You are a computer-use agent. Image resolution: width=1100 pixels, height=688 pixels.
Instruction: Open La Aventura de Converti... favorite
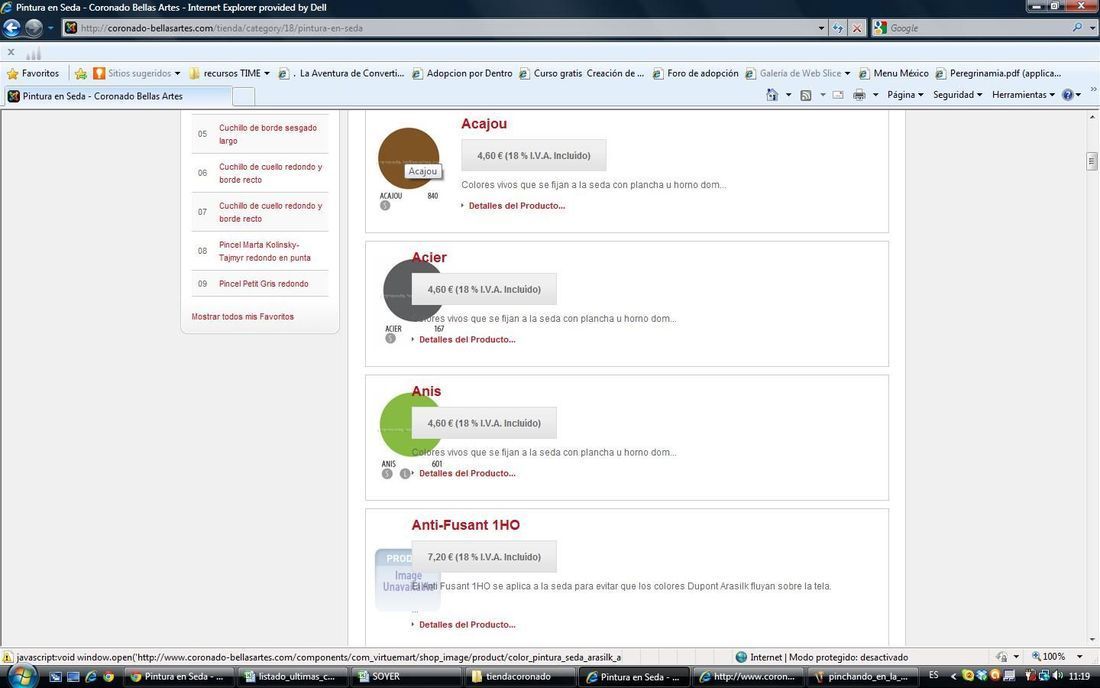tap(342, 73)
